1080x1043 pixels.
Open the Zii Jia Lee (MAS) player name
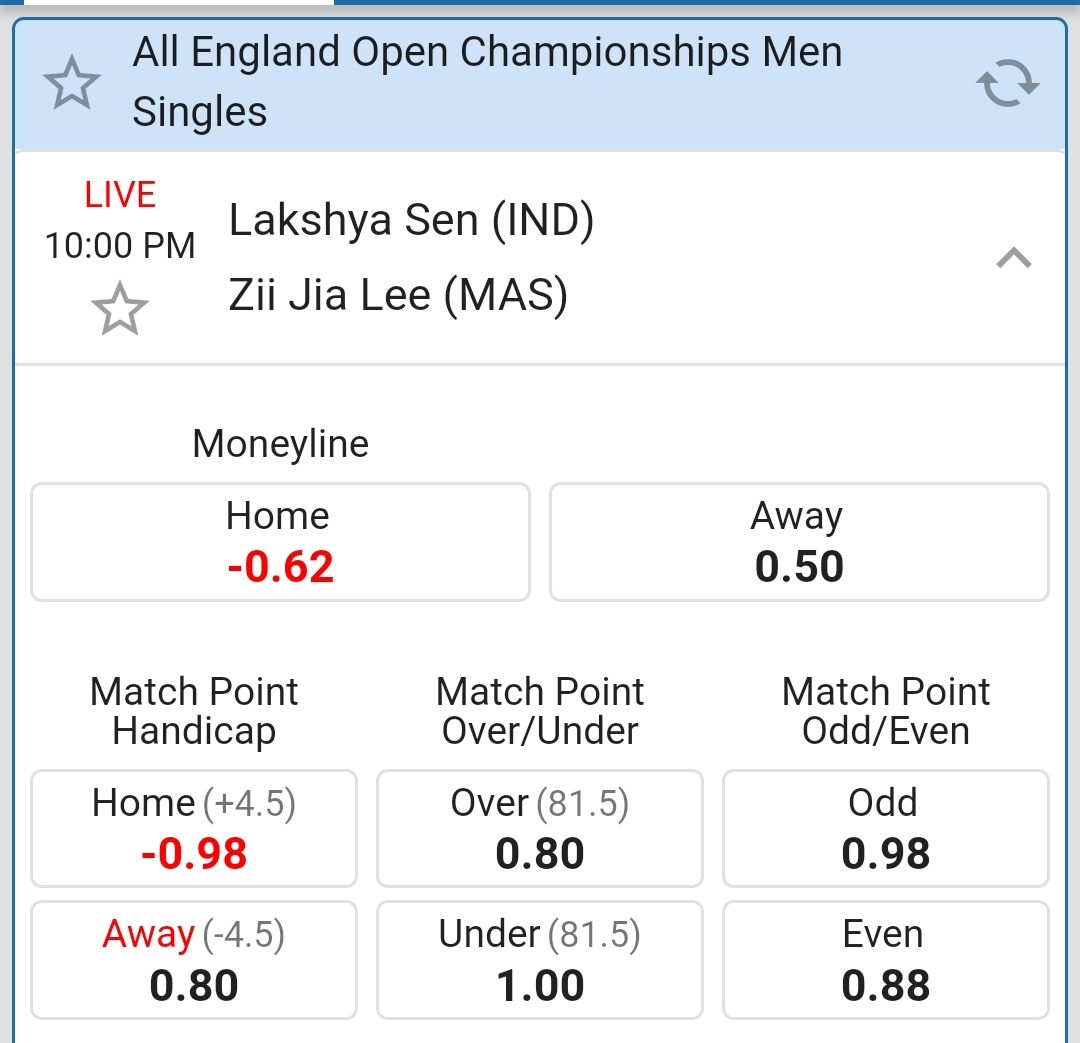[398, 295]
